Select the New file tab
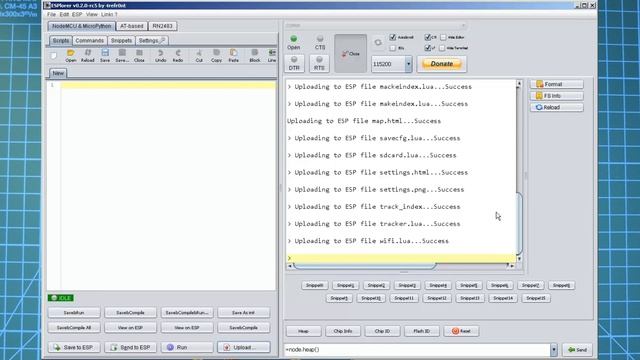Image resolution: width=640 pixels, height=360 pixels. pos(58,73)
